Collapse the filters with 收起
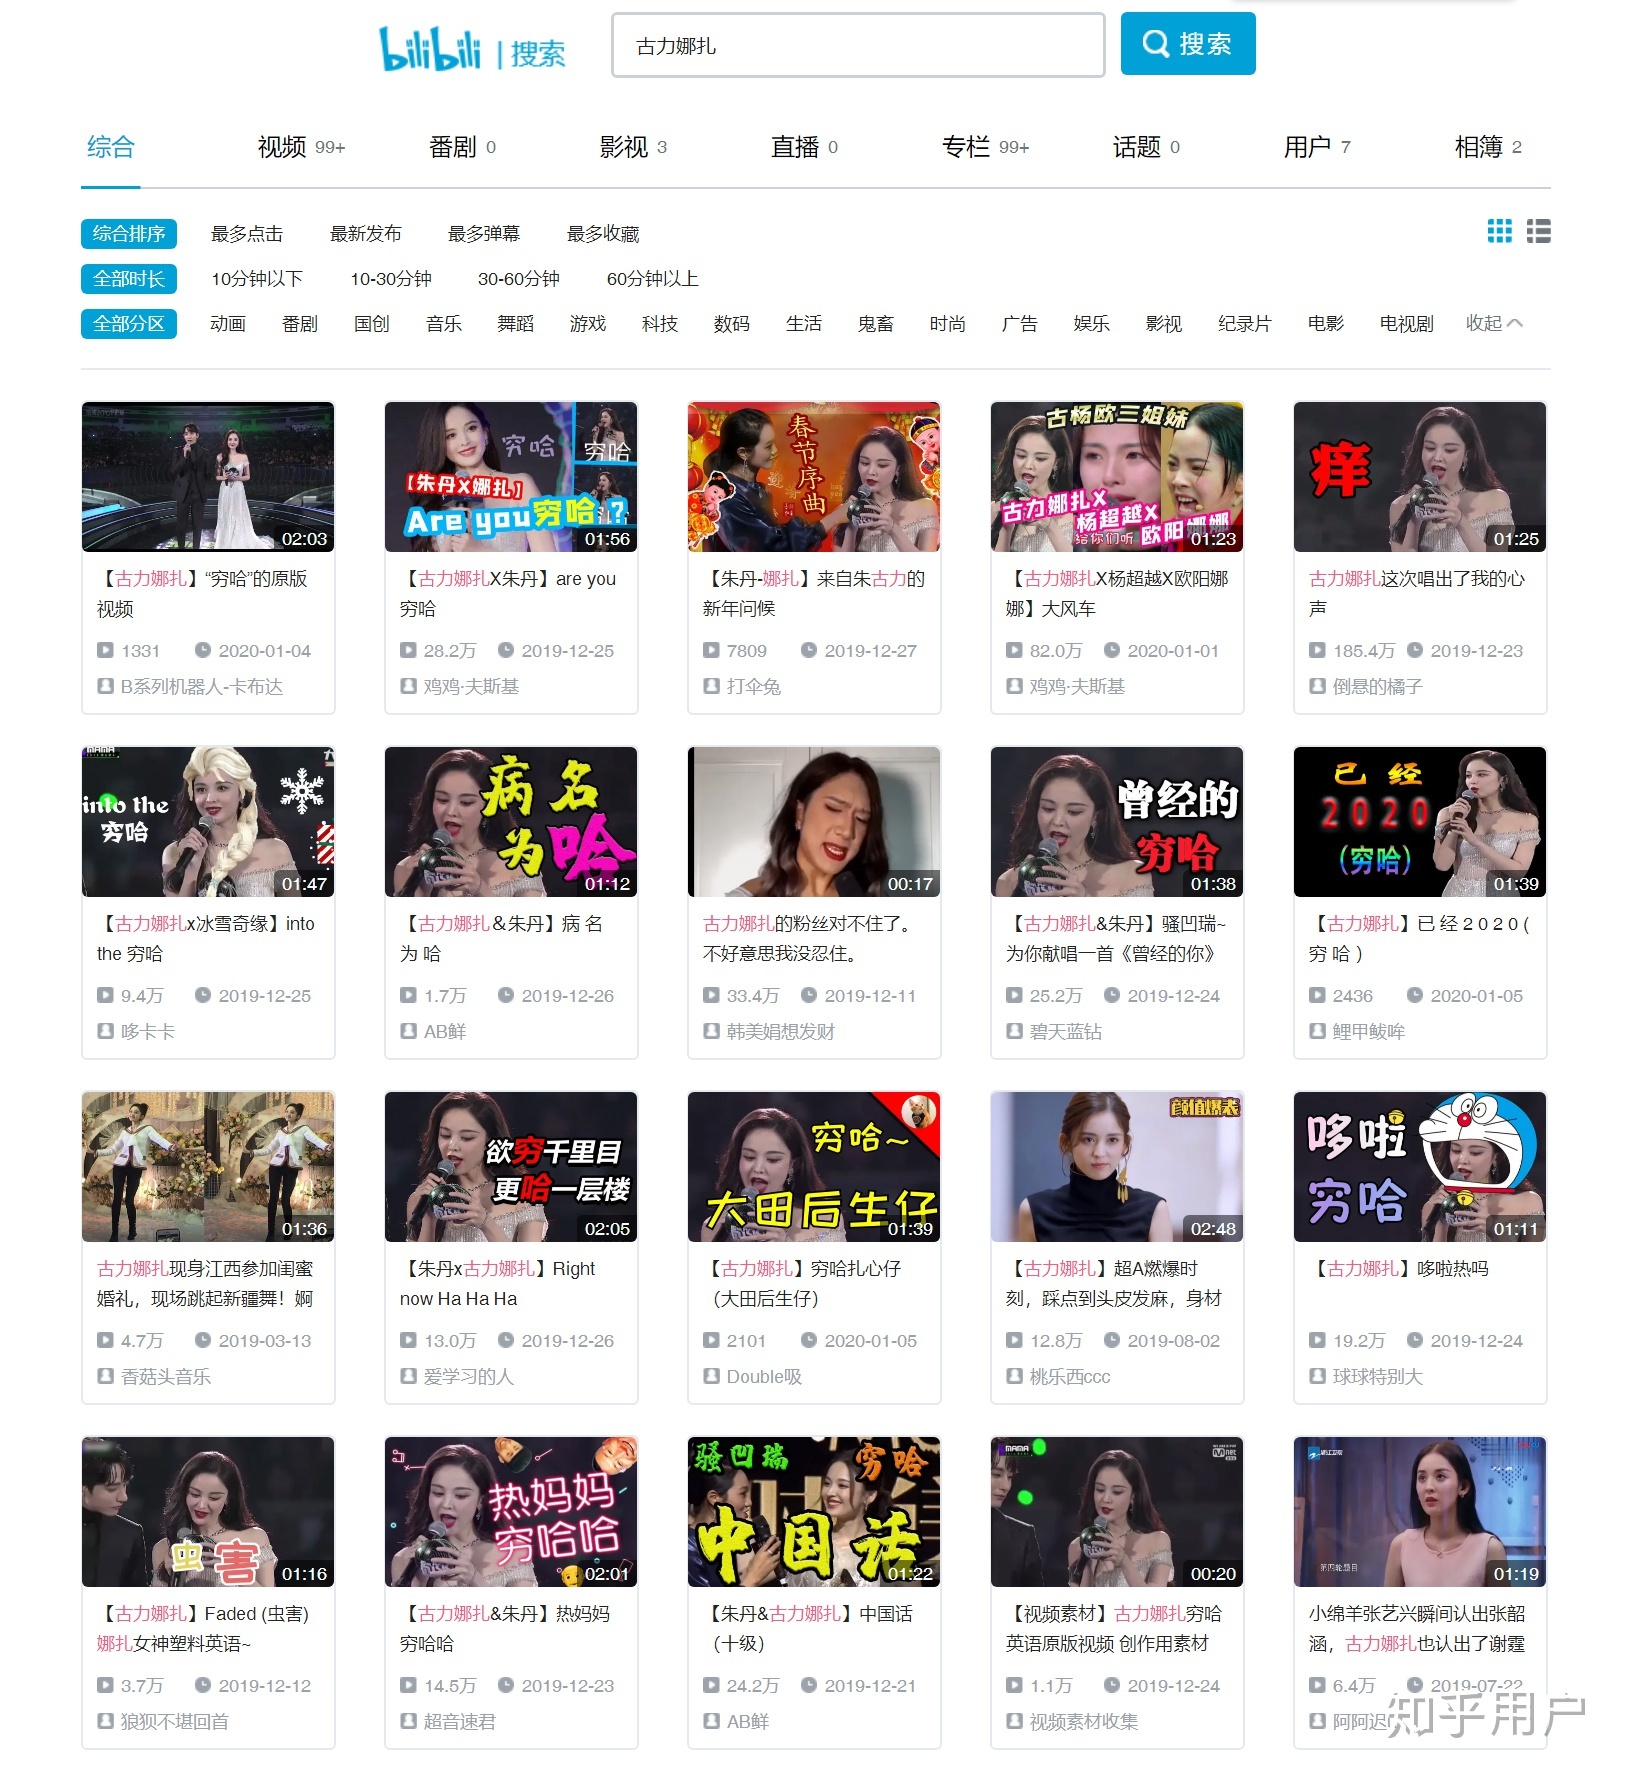Viewport: 1631px width, 1771px height. (x=1493, y=323)
